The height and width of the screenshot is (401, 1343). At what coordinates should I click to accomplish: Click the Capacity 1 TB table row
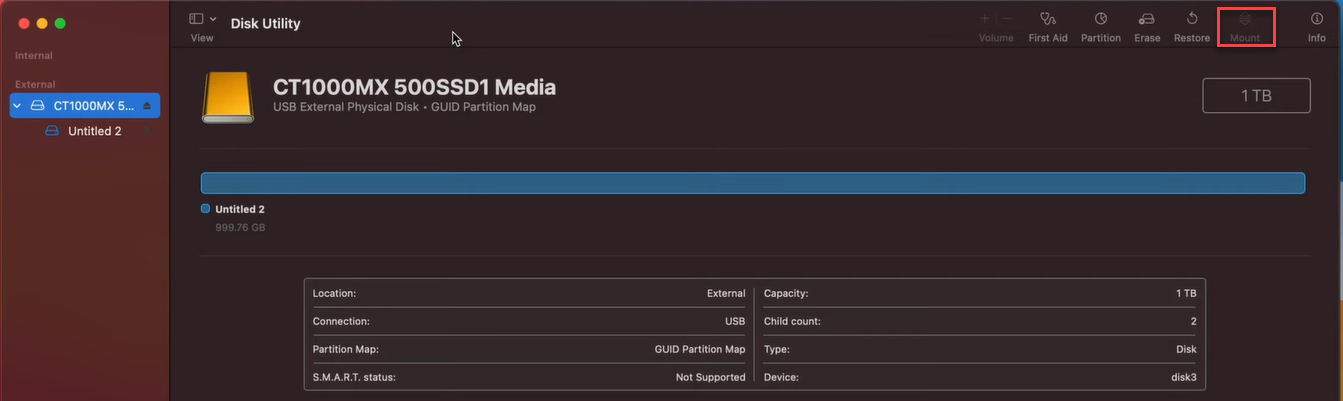(979, 293)
